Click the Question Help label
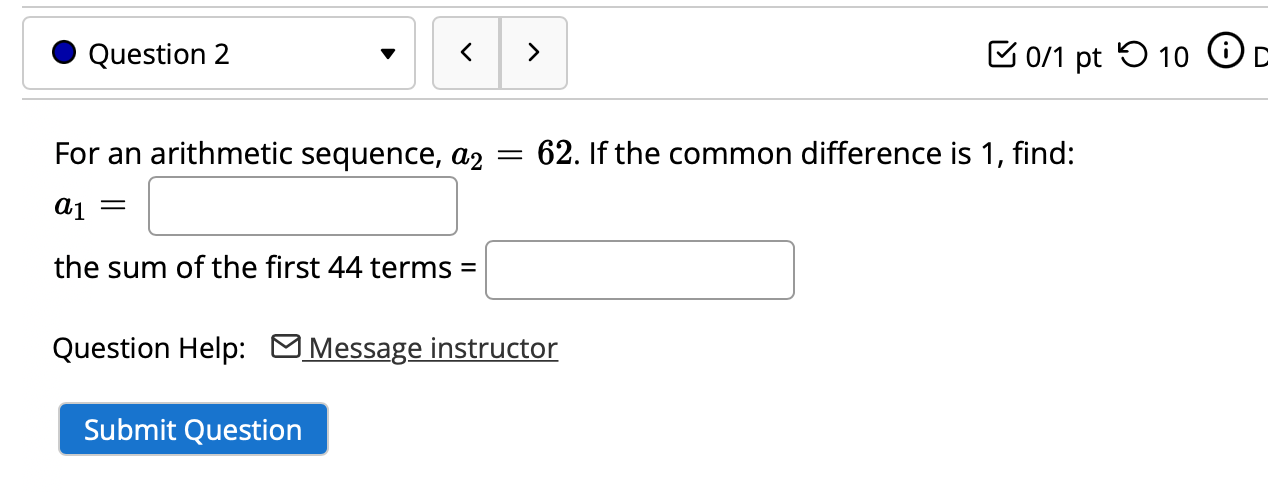This screenshot has height=492, width=1268. coord(149,348)
